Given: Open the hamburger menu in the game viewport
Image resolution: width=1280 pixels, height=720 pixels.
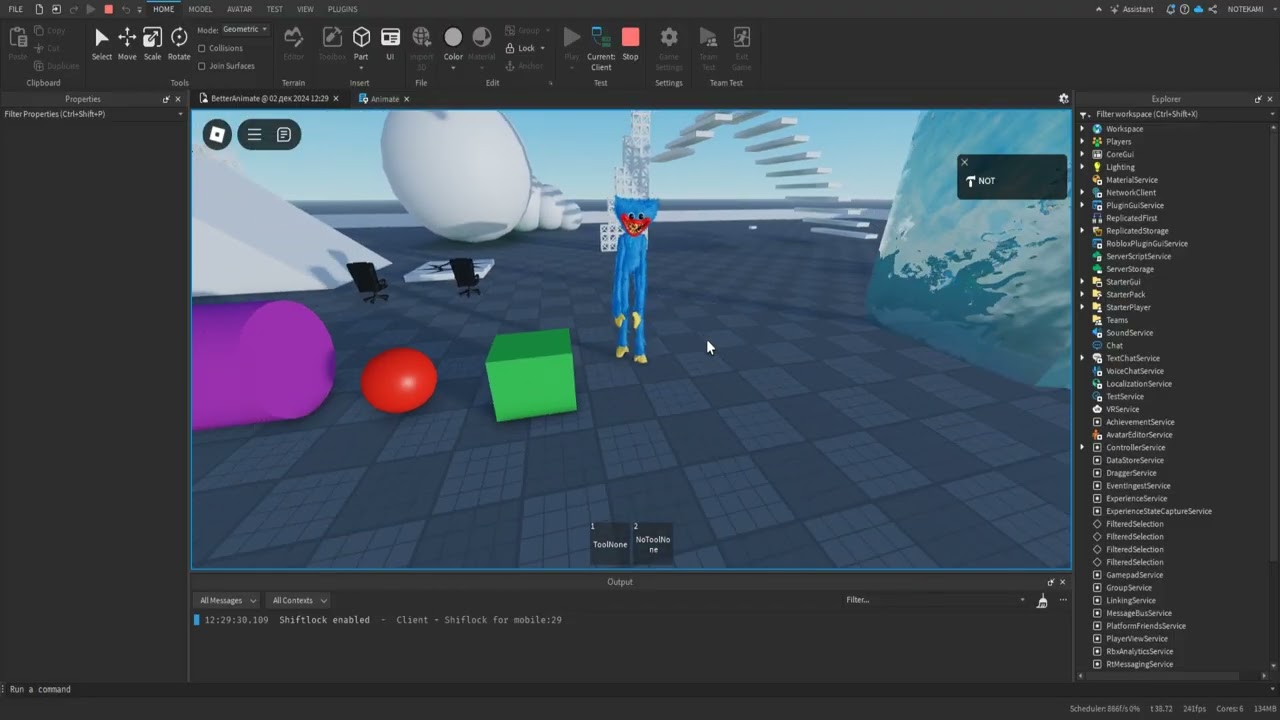Looking at the screenshot, I should 254,134.
